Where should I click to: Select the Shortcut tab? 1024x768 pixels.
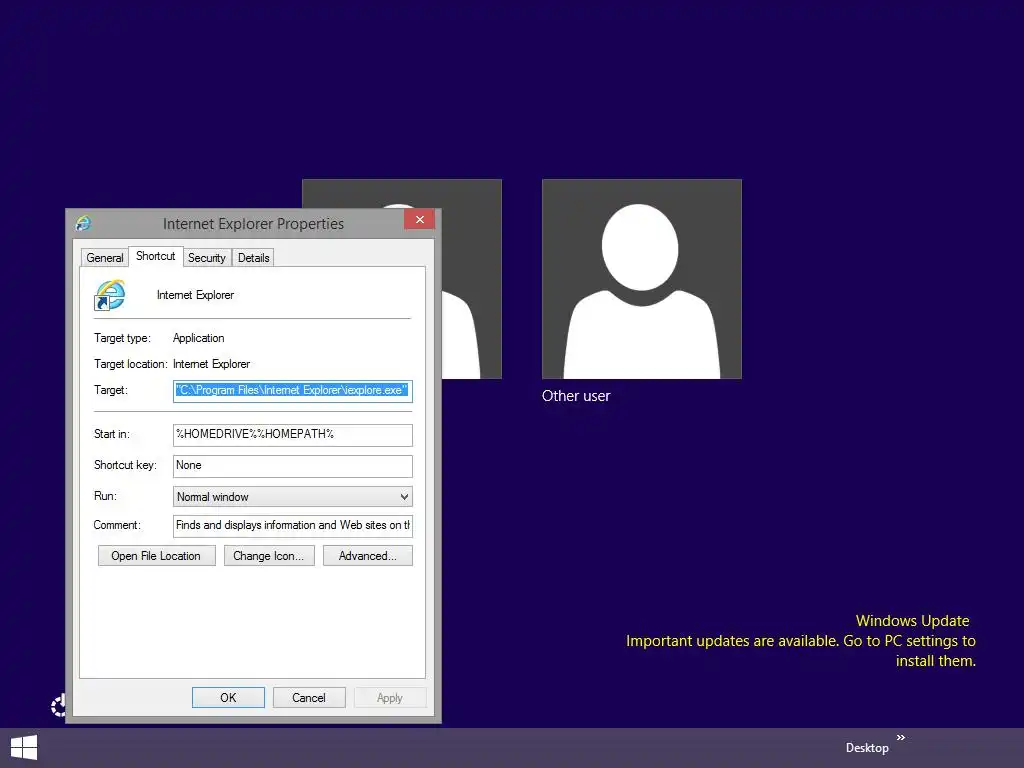point(155,256)
